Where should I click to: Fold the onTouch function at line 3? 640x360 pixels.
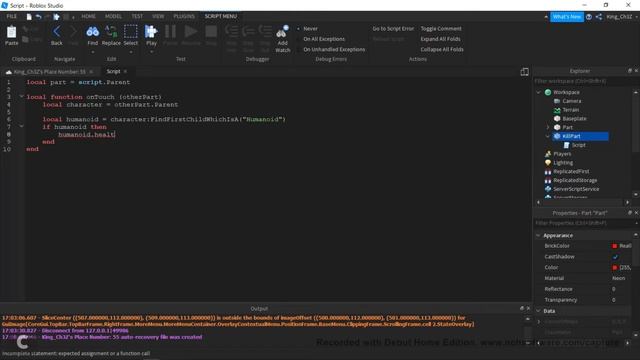(21, 97)
